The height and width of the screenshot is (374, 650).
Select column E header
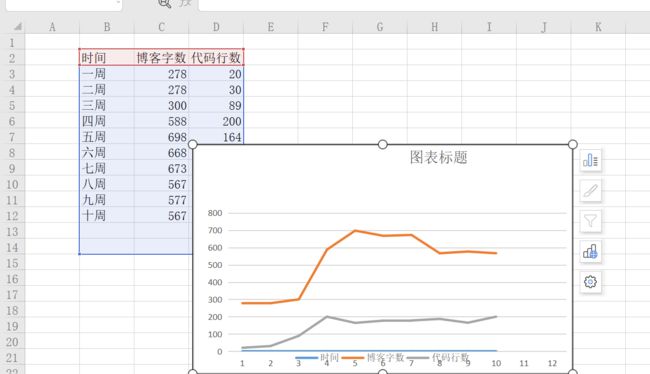pos(271,27)
